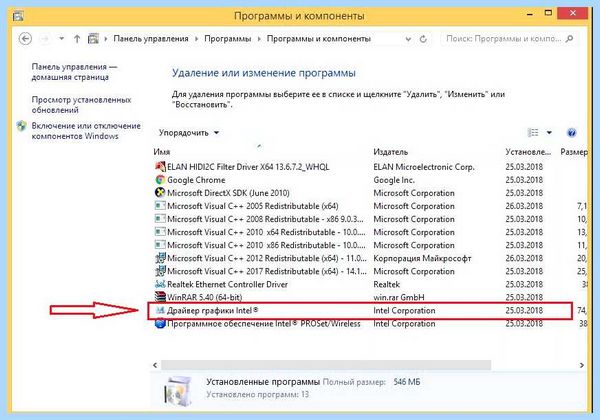
Task: Select the 'Google Chrome' entry name
Action: point(196,180)
